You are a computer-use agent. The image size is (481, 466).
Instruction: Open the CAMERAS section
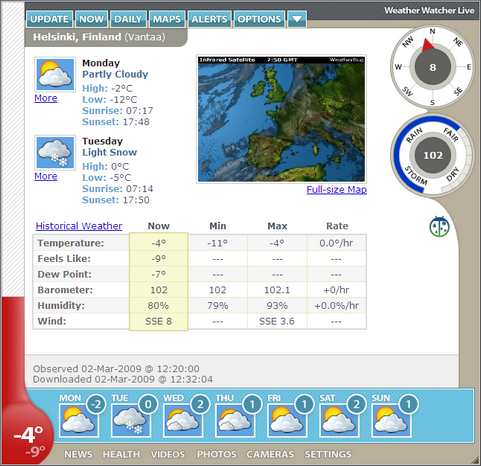point(270,454)
